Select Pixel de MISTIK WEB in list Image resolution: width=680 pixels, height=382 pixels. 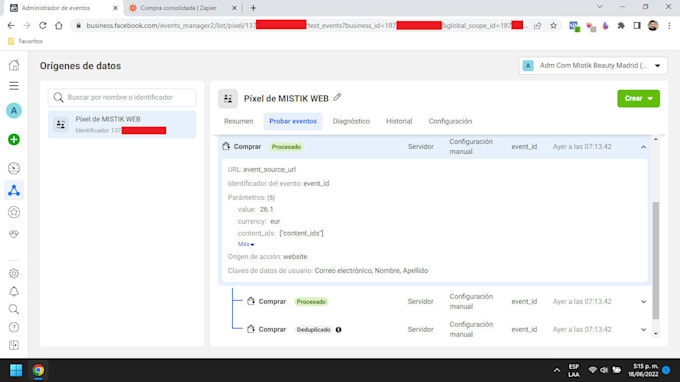122,124
